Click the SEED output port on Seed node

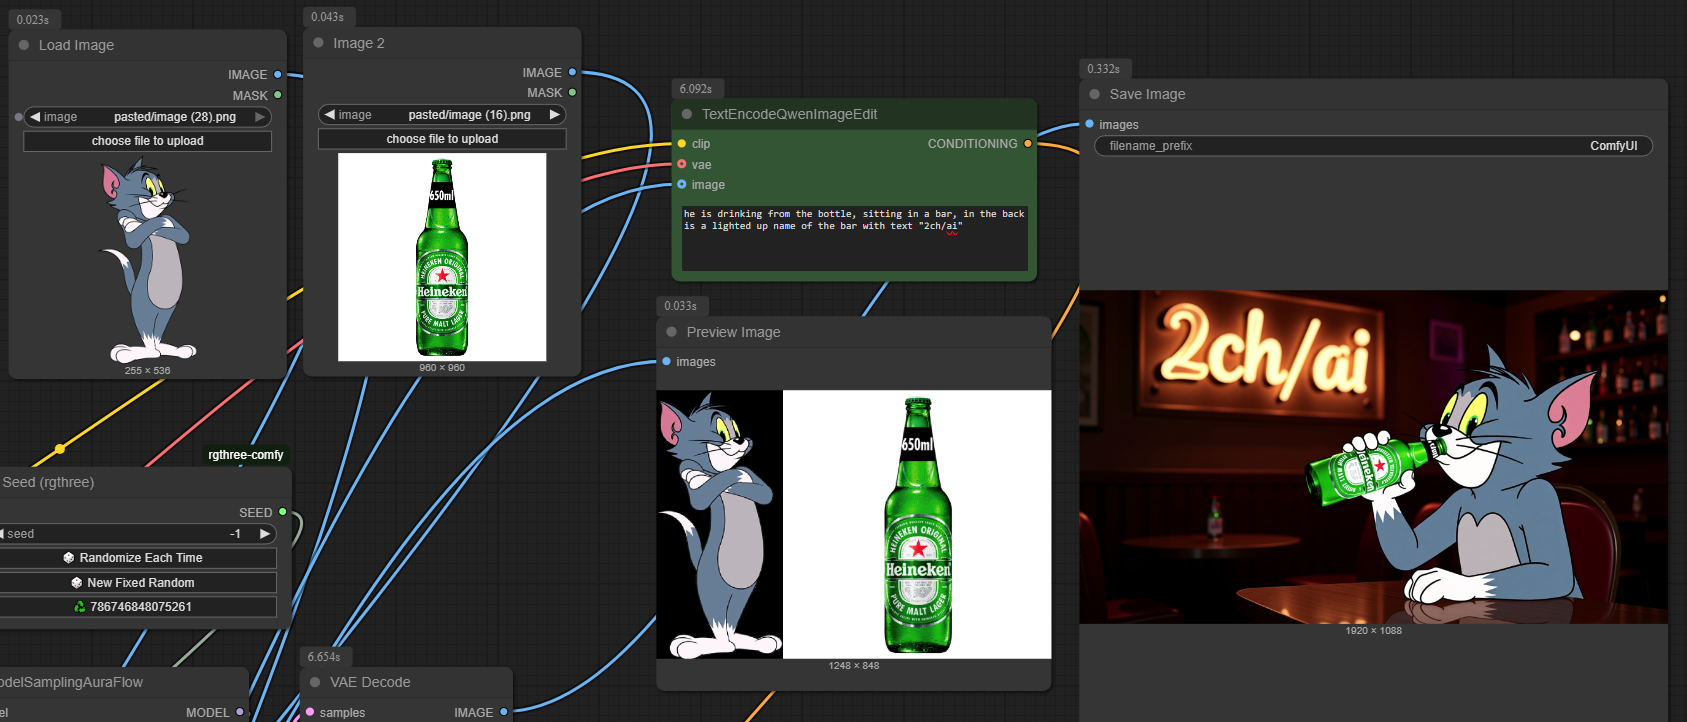point(283,512)
